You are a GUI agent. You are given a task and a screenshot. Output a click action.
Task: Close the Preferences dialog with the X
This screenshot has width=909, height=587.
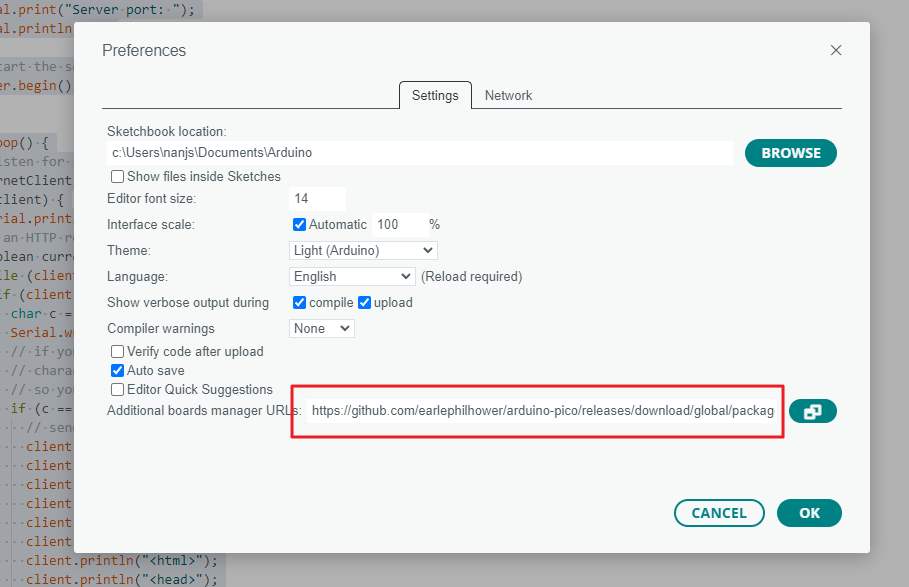[x=836, y=49]
